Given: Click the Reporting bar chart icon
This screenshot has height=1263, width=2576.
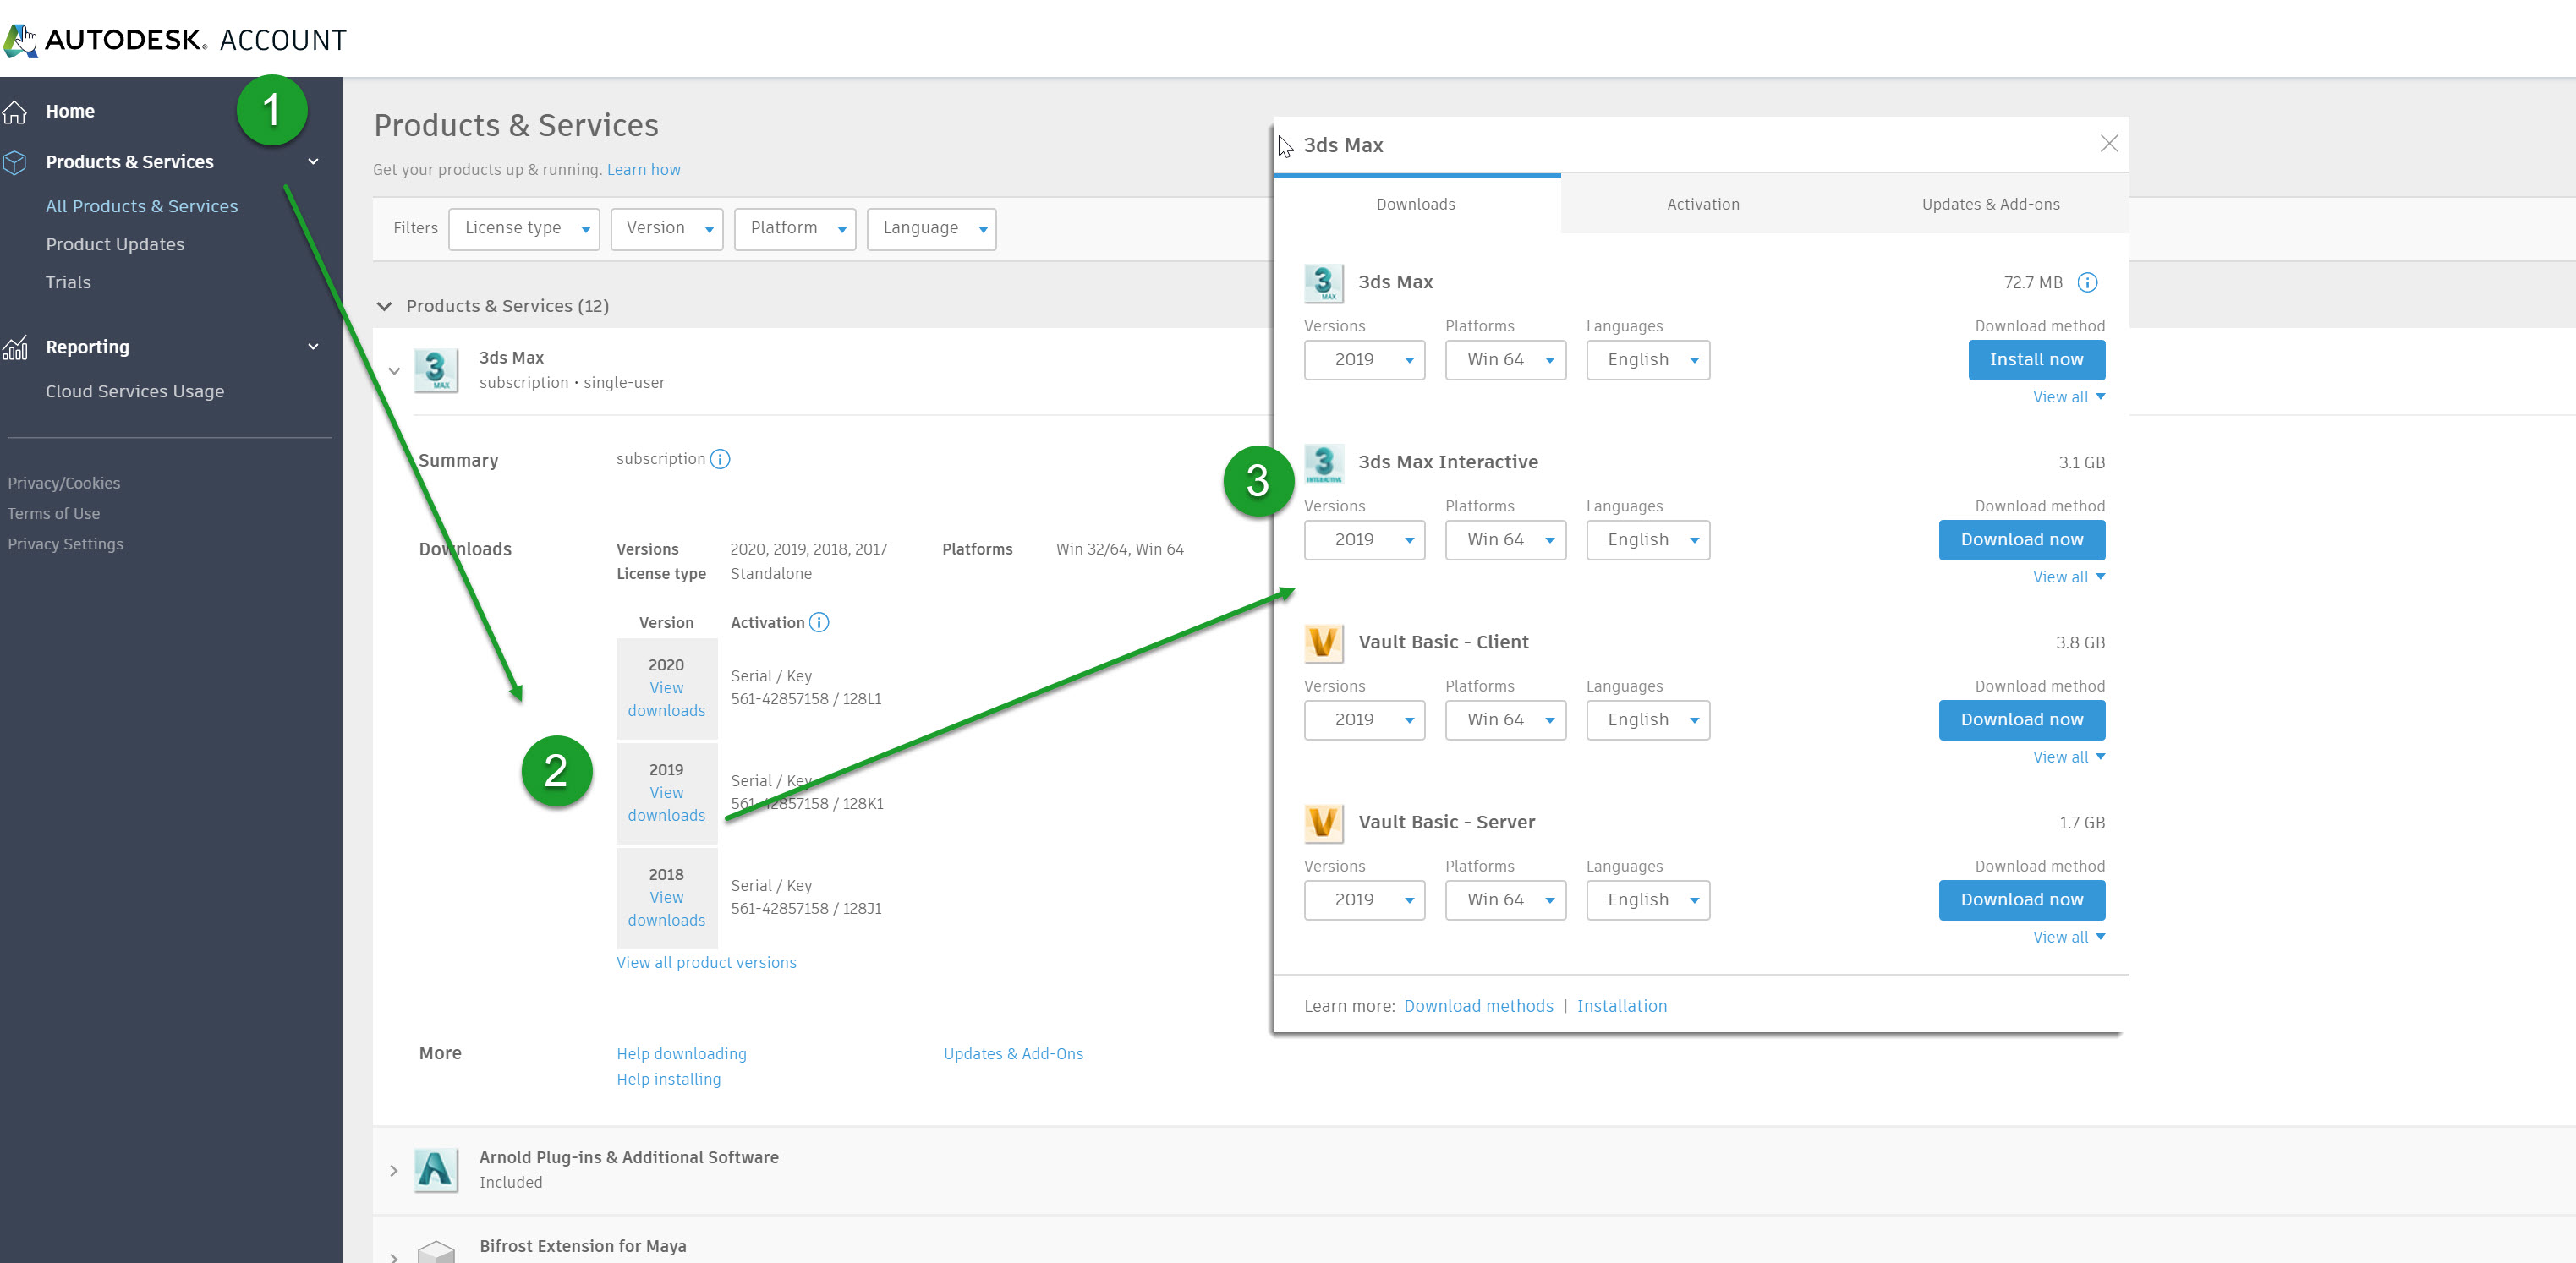Looking at the screenshot, I should (15, 347).
